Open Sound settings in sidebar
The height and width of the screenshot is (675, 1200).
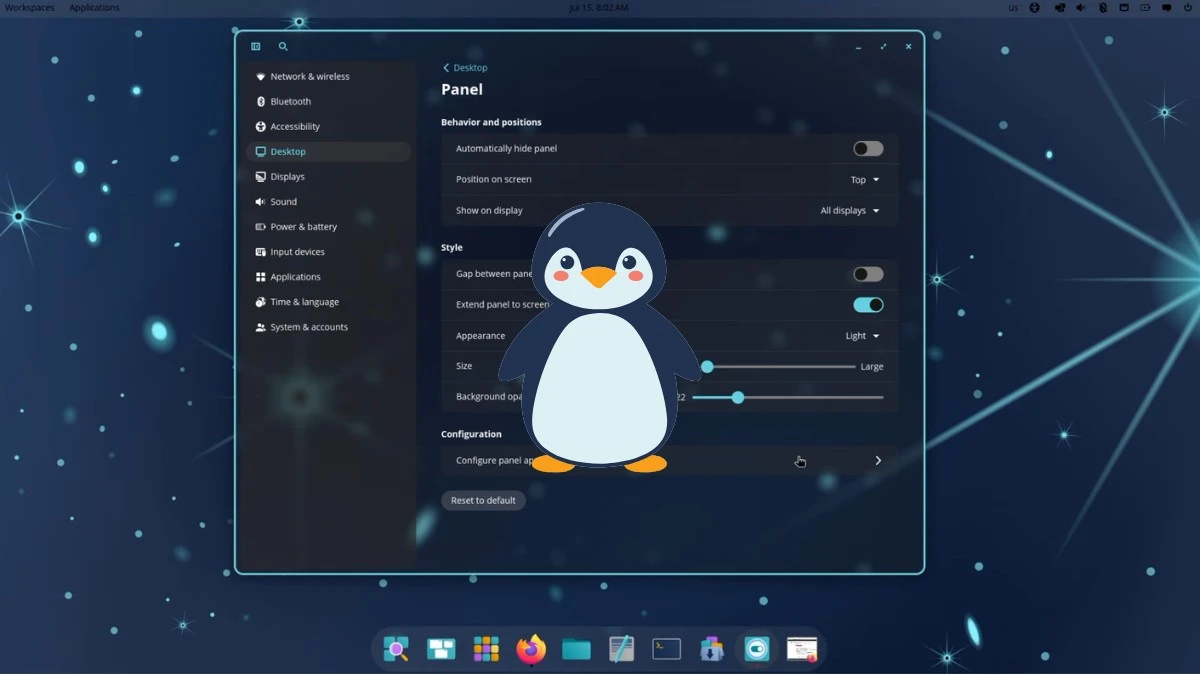coord(328,202)
